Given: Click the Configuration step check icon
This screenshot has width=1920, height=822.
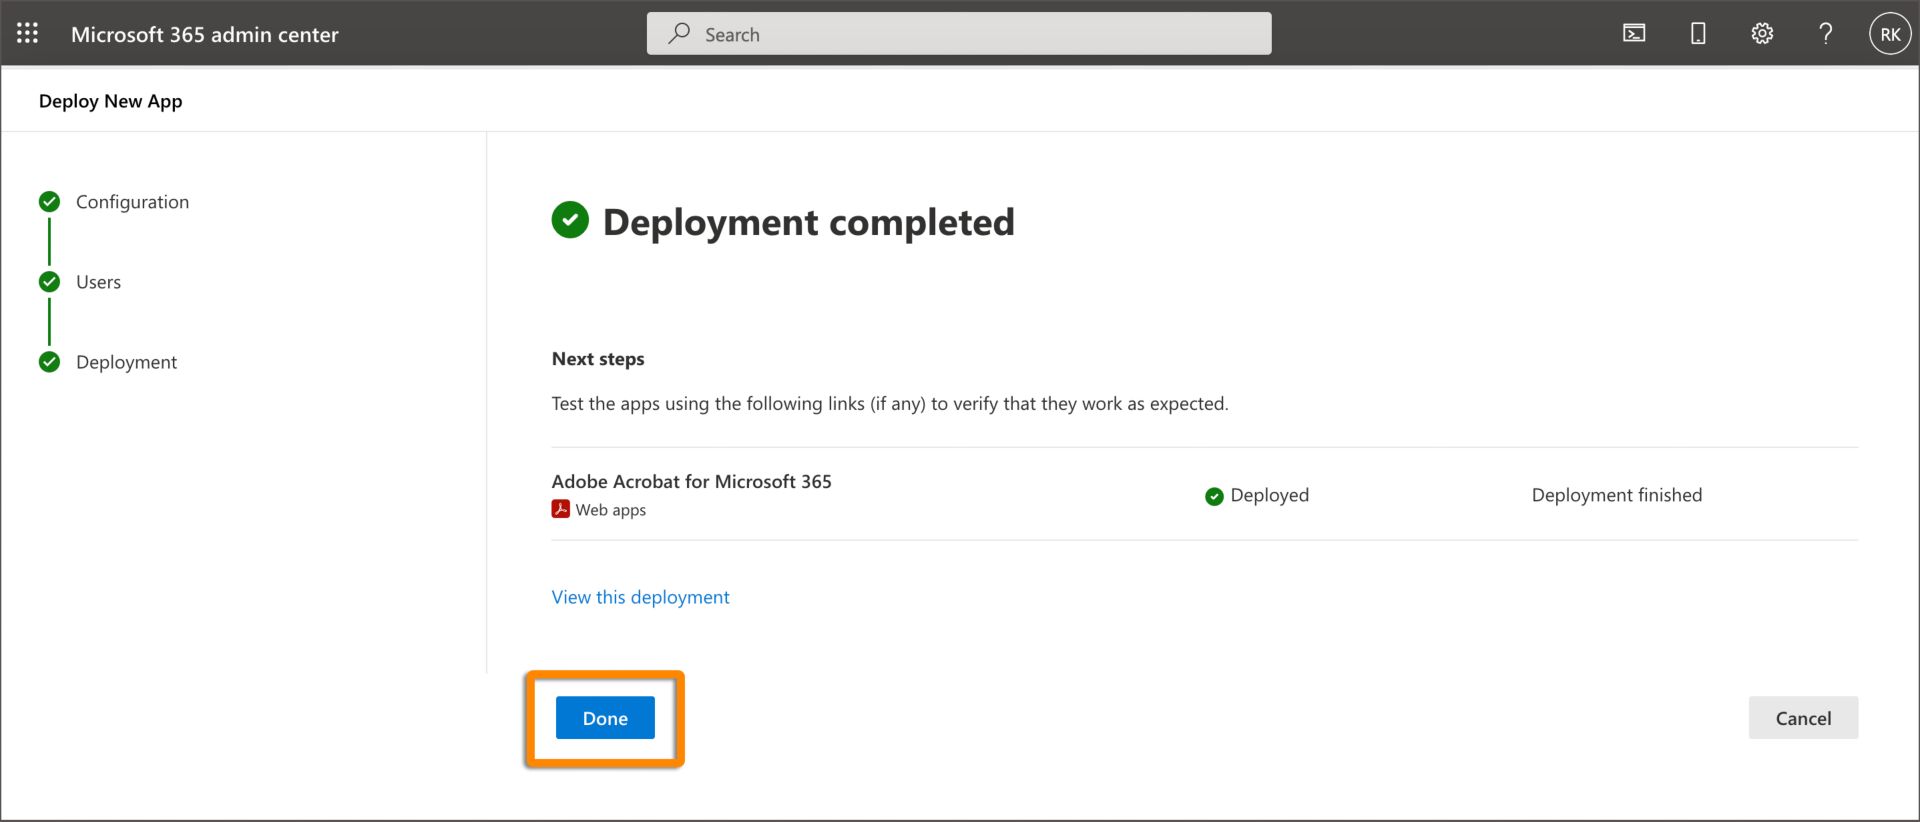Looking at the screenshot, I should (49, 202).
